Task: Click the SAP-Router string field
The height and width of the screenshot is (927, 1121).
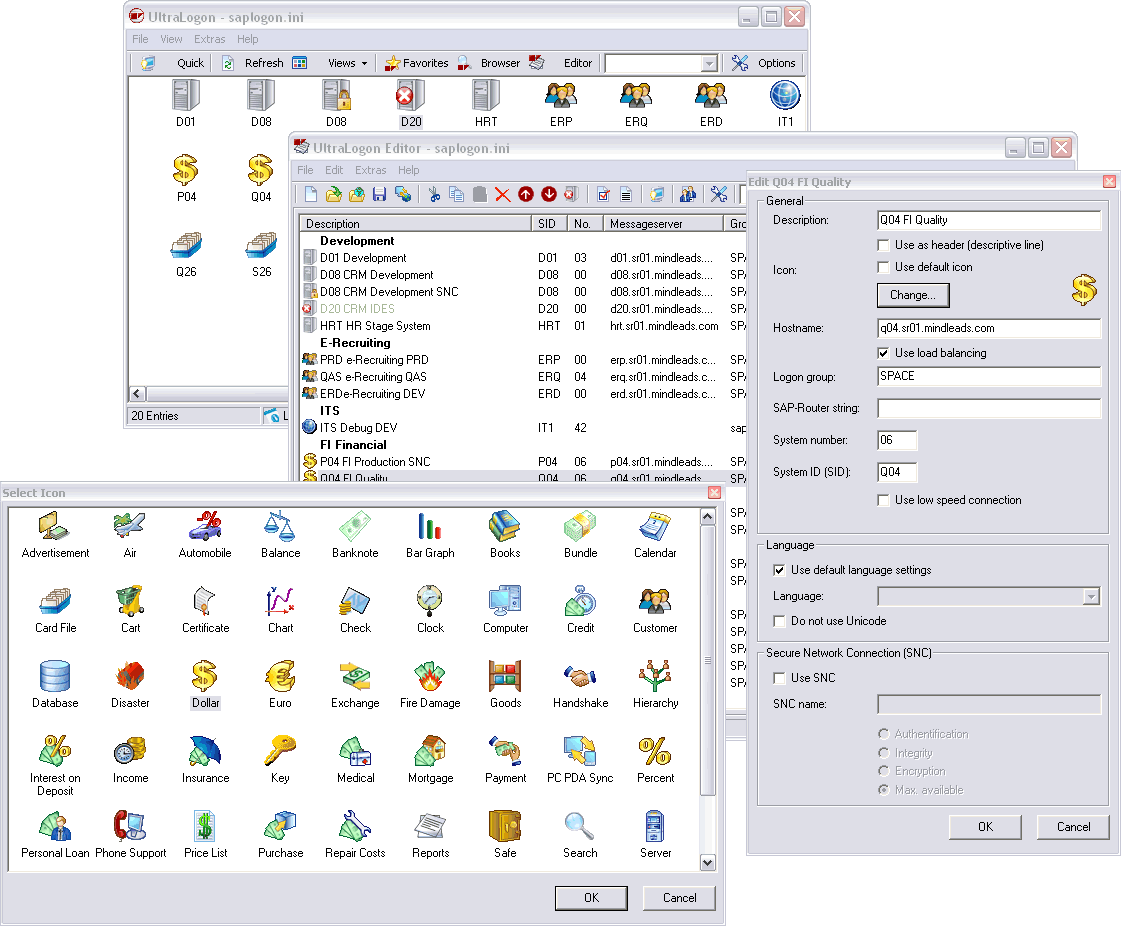Action: [x=989, y=409]
